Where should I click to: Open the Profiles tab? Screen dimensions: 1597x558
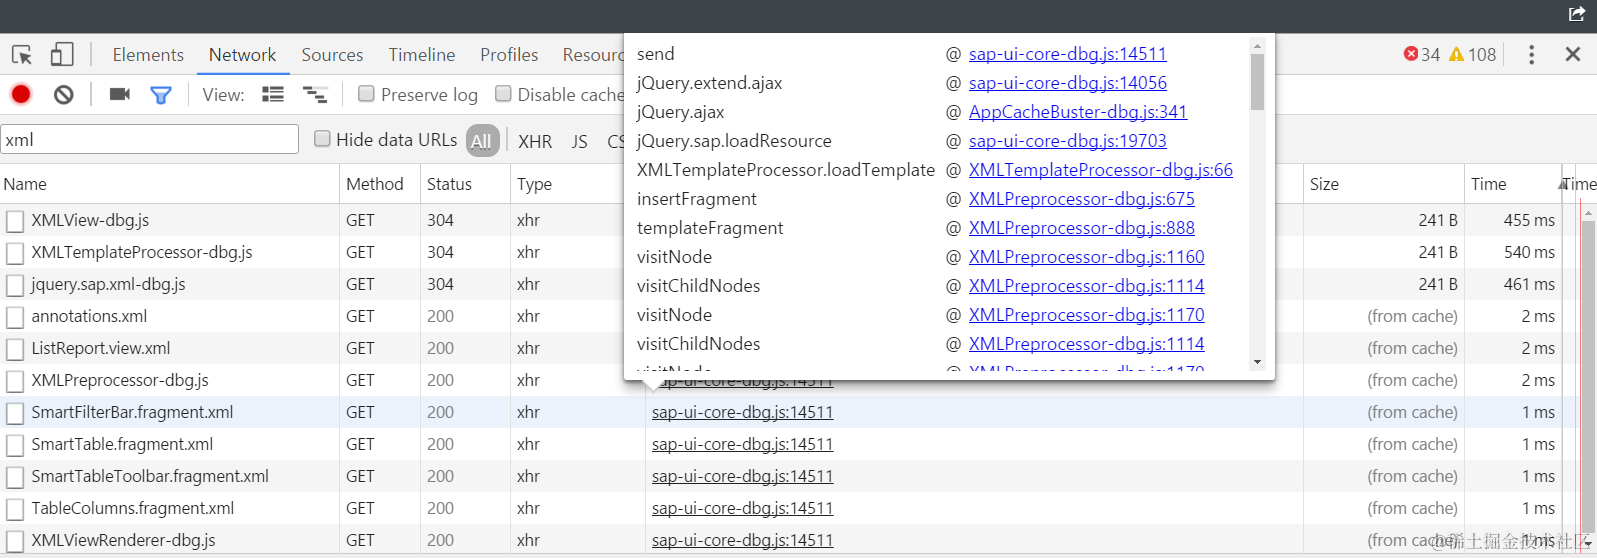click(x=509, y=55)
